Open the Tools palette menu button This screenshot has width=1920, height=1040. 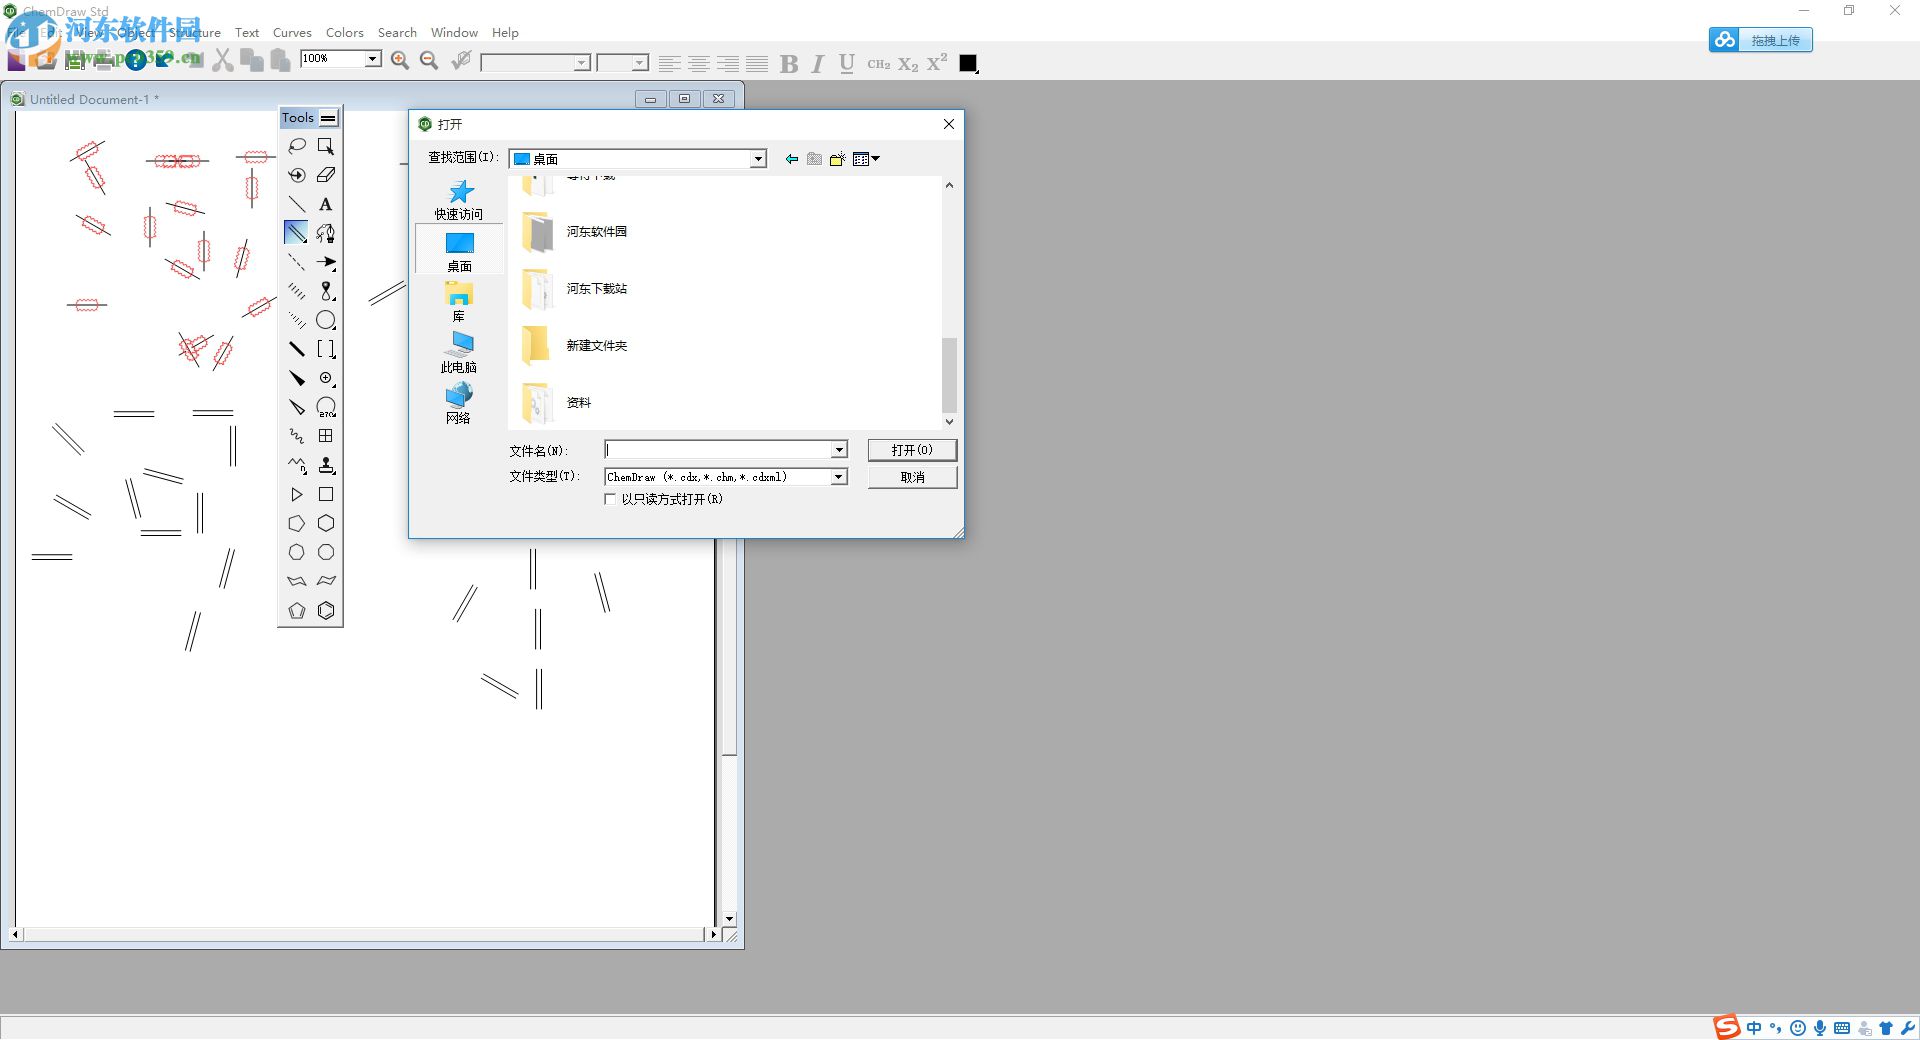328,118
